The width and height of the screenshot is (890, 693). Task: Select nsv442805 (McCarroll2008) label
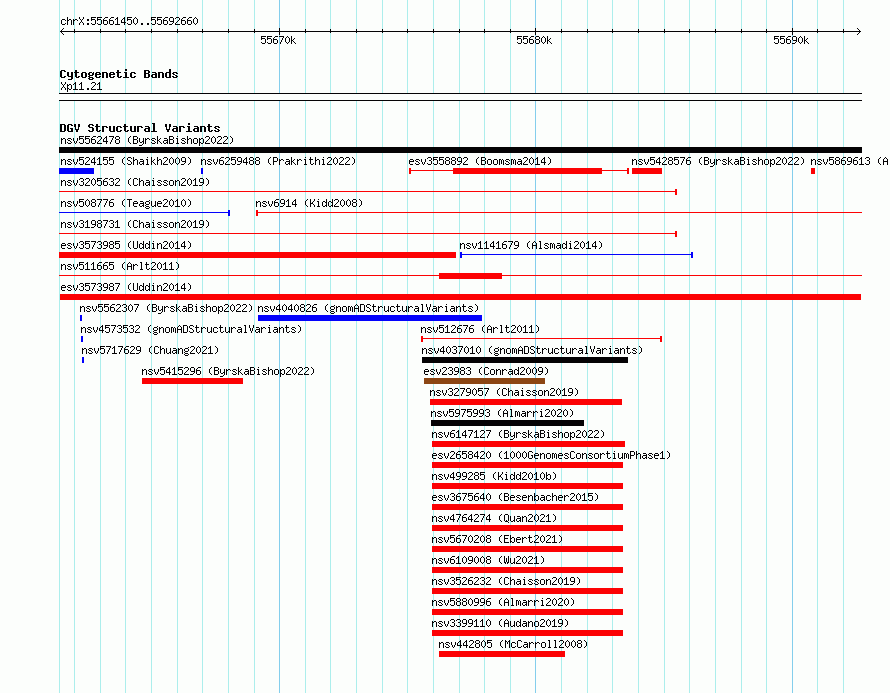coord(513,644)
